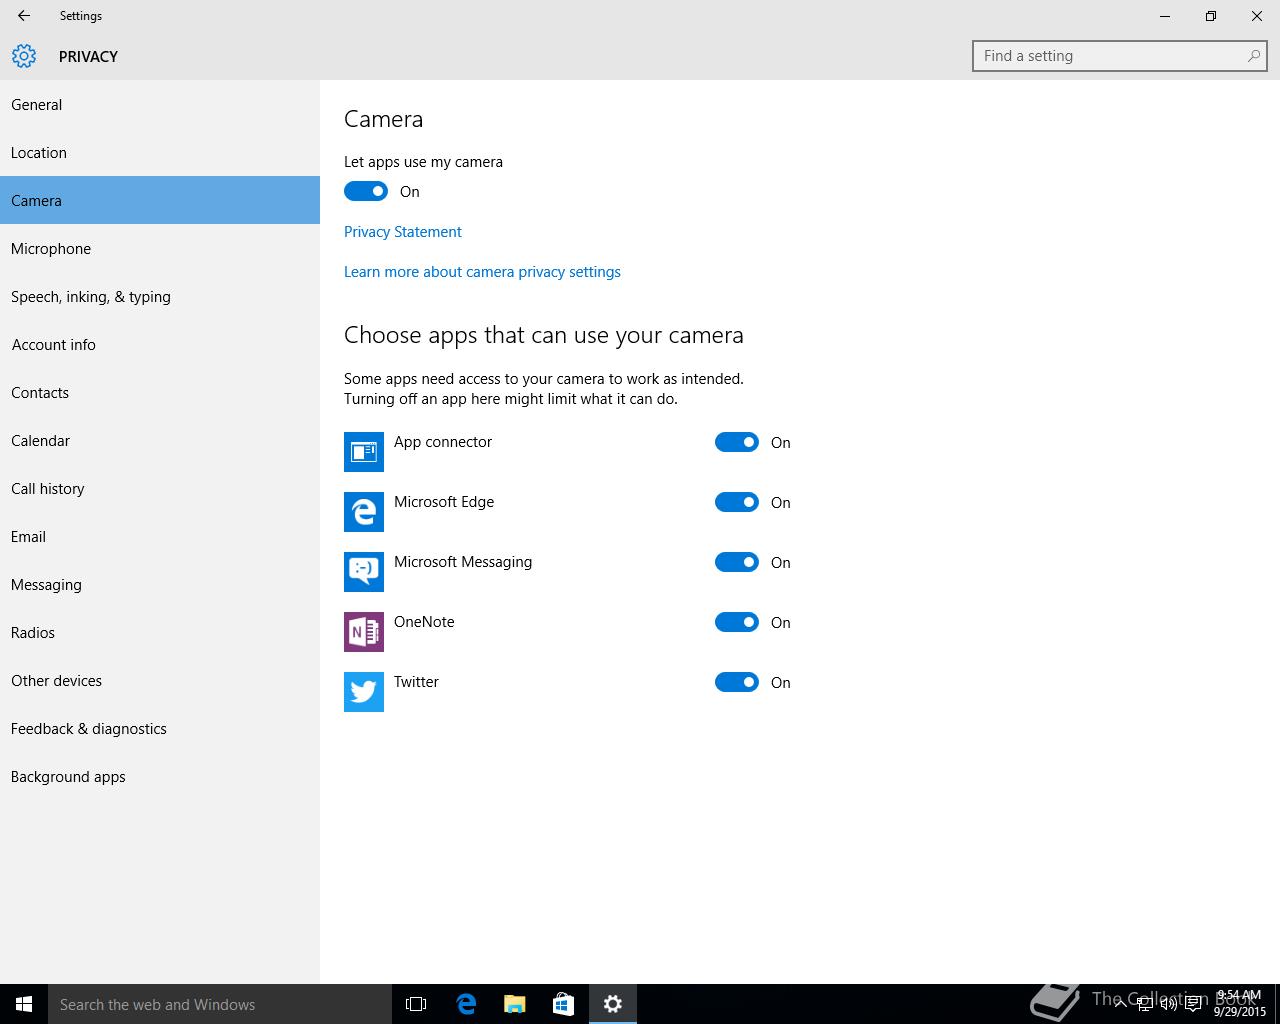This screenshot has width=1280, height=1024.
Task: Show hidden system tray icons
Action: click(x=1120, y=1004)
